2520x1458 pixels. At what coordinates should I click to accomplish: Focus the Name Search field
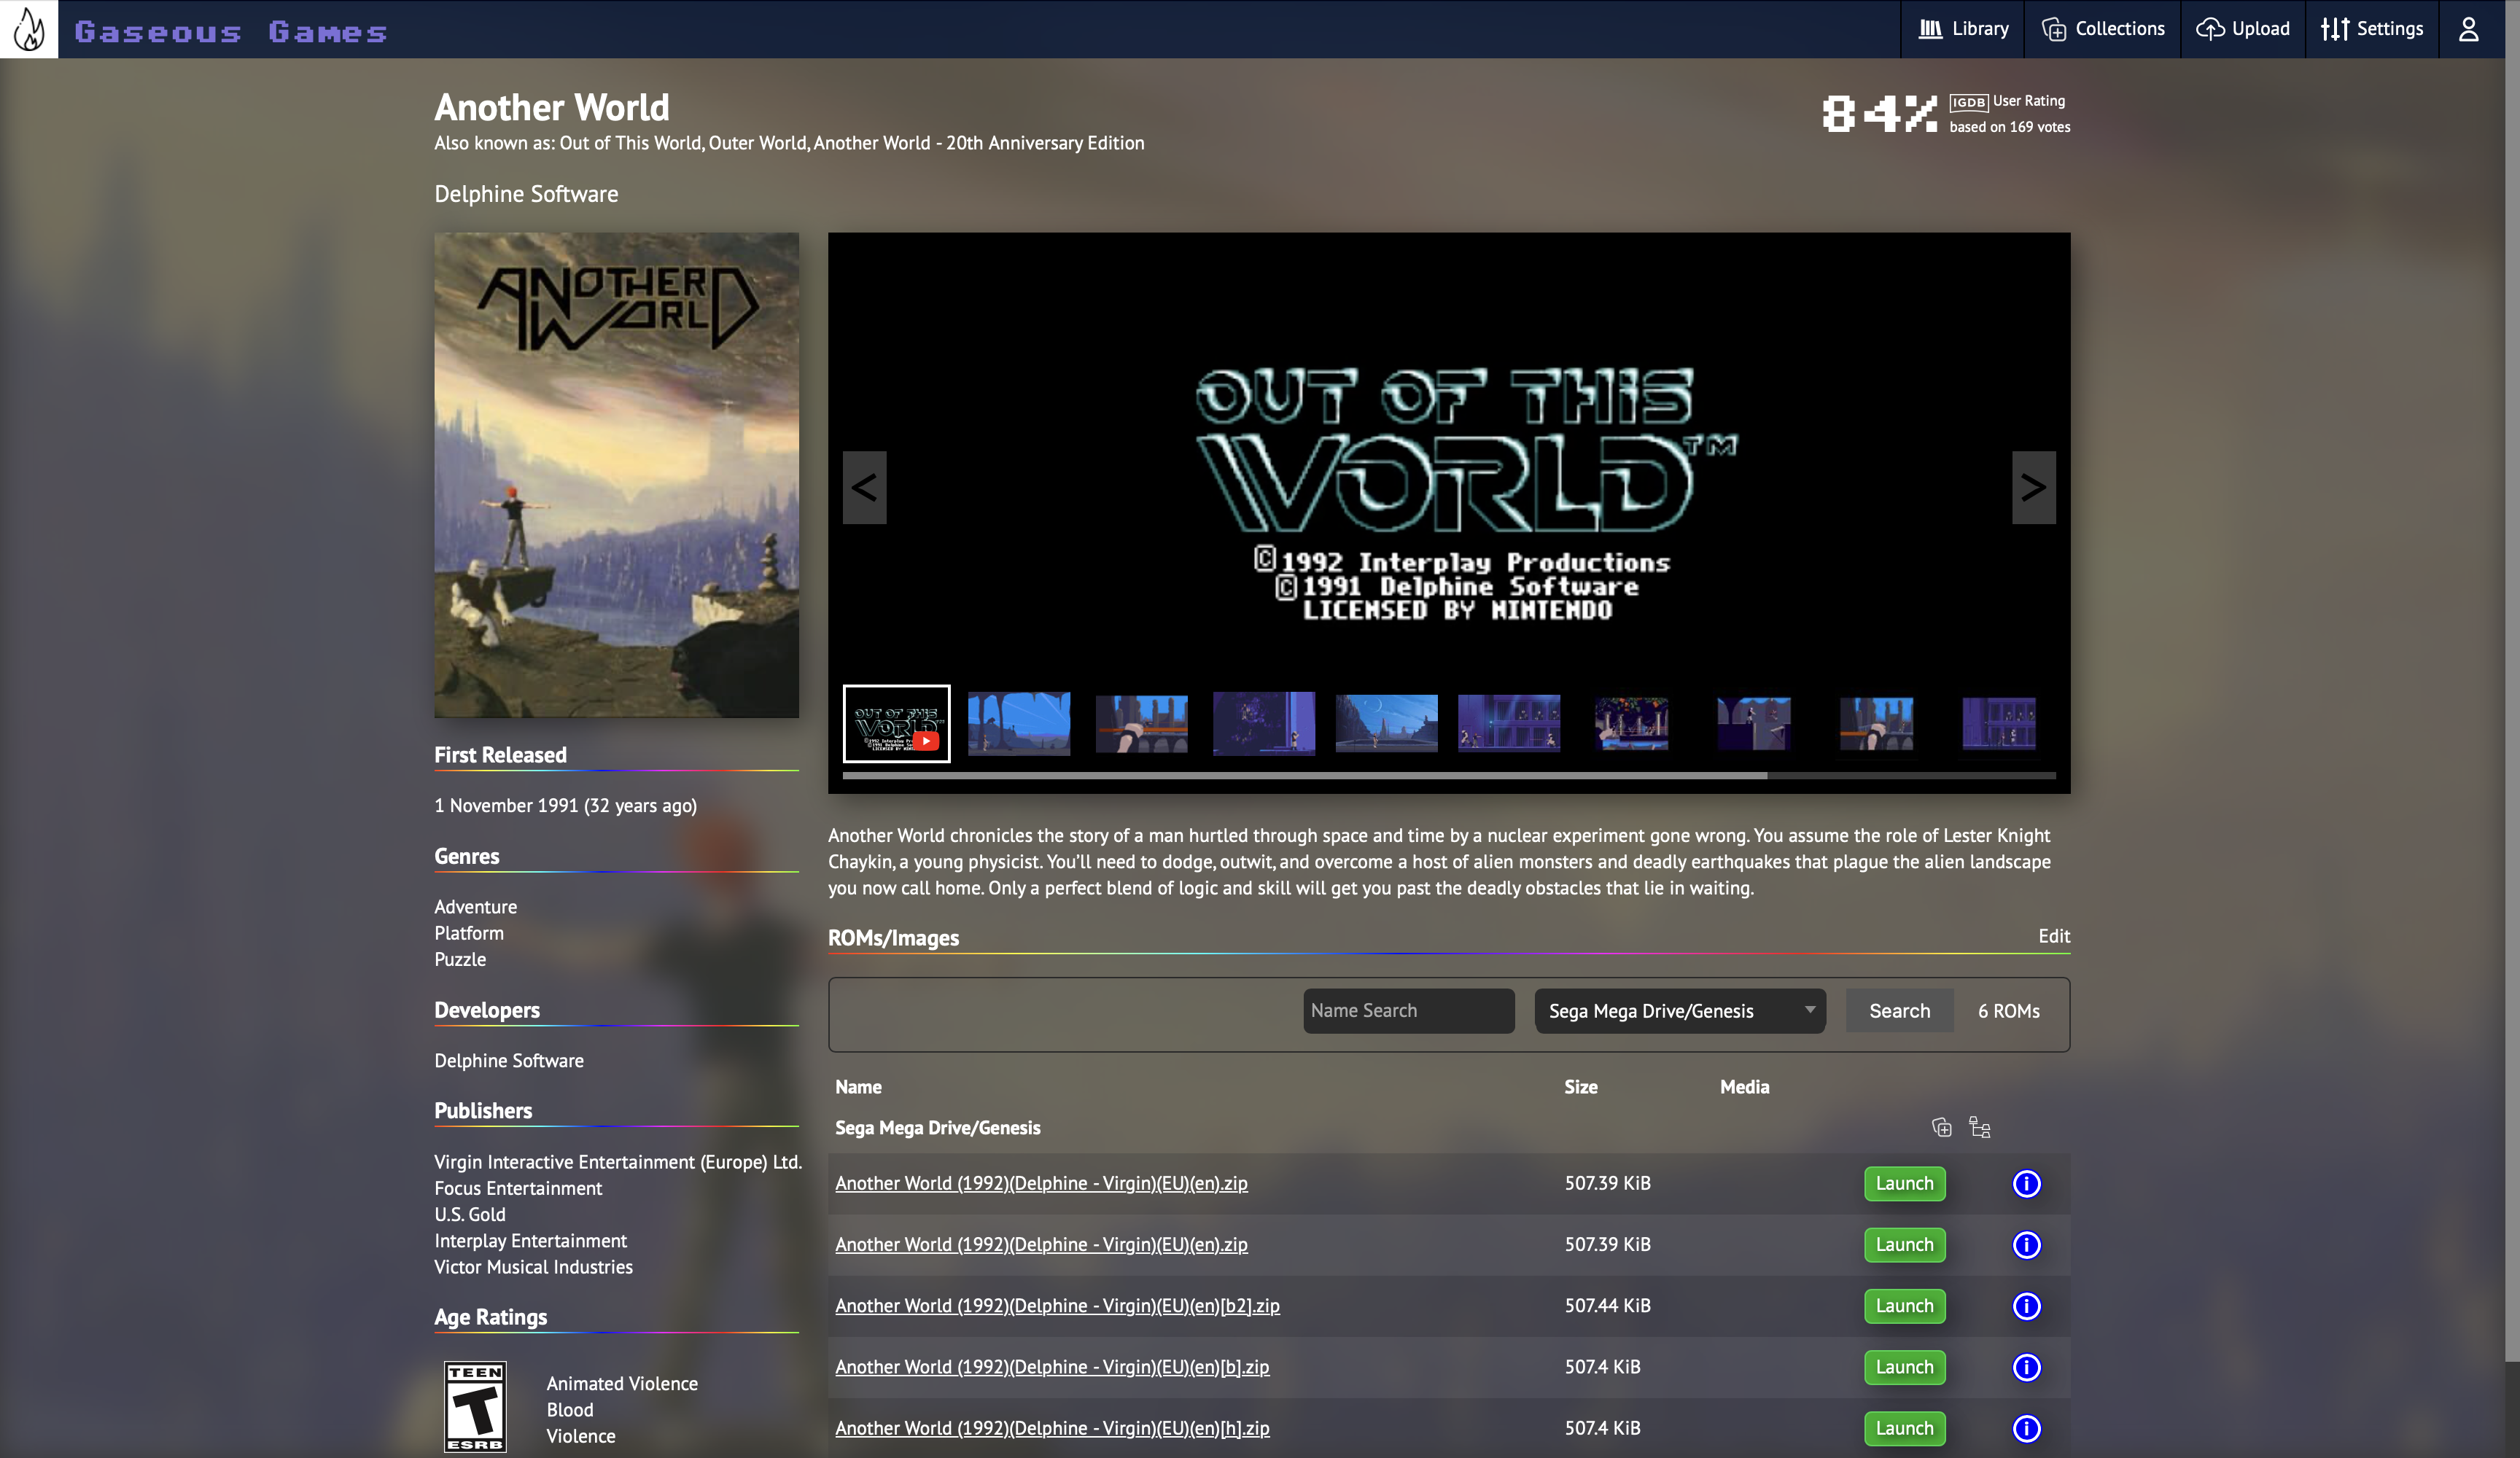coord(1408,1011)
